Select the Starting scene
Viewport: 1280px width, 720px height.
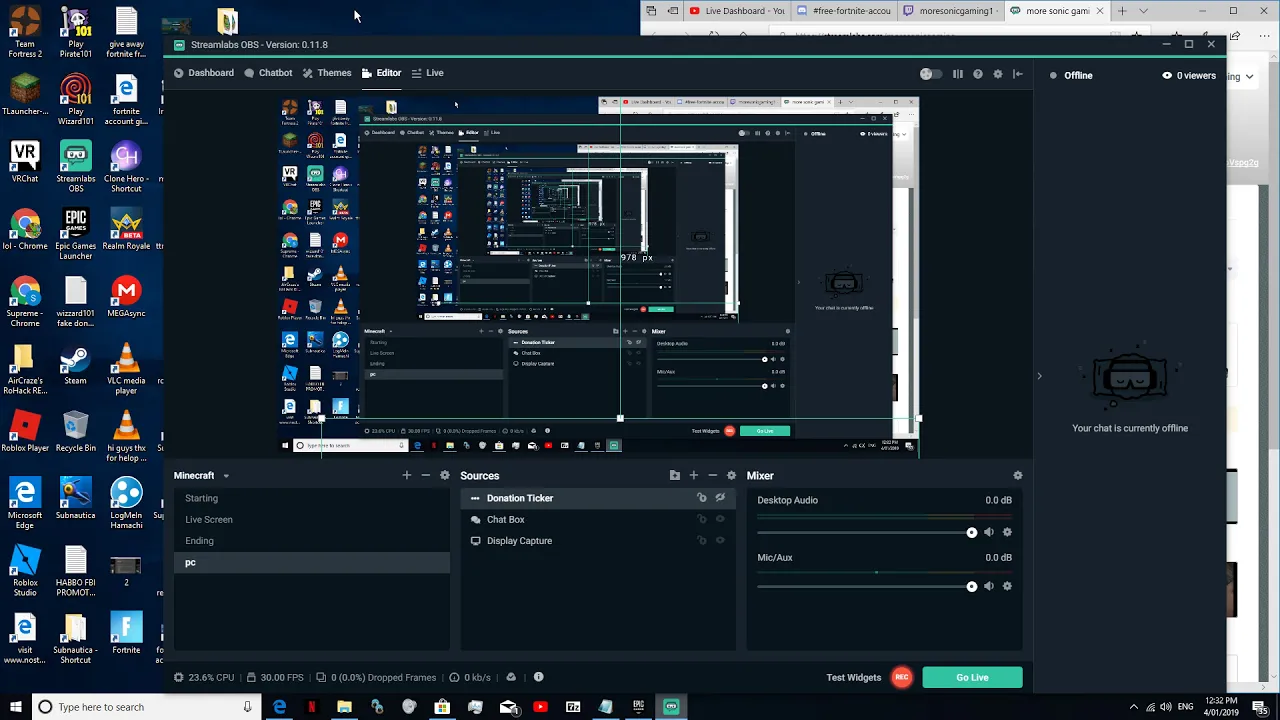point(312,498)
